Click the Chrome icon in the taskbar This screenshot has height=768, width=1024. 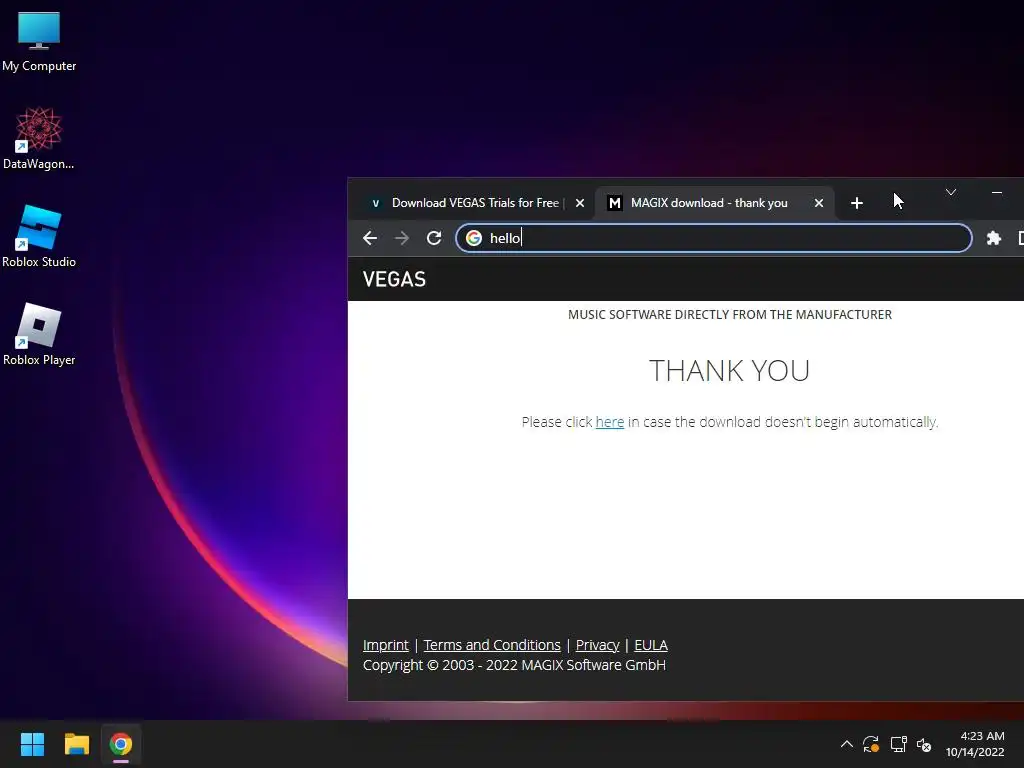point(121,744)
